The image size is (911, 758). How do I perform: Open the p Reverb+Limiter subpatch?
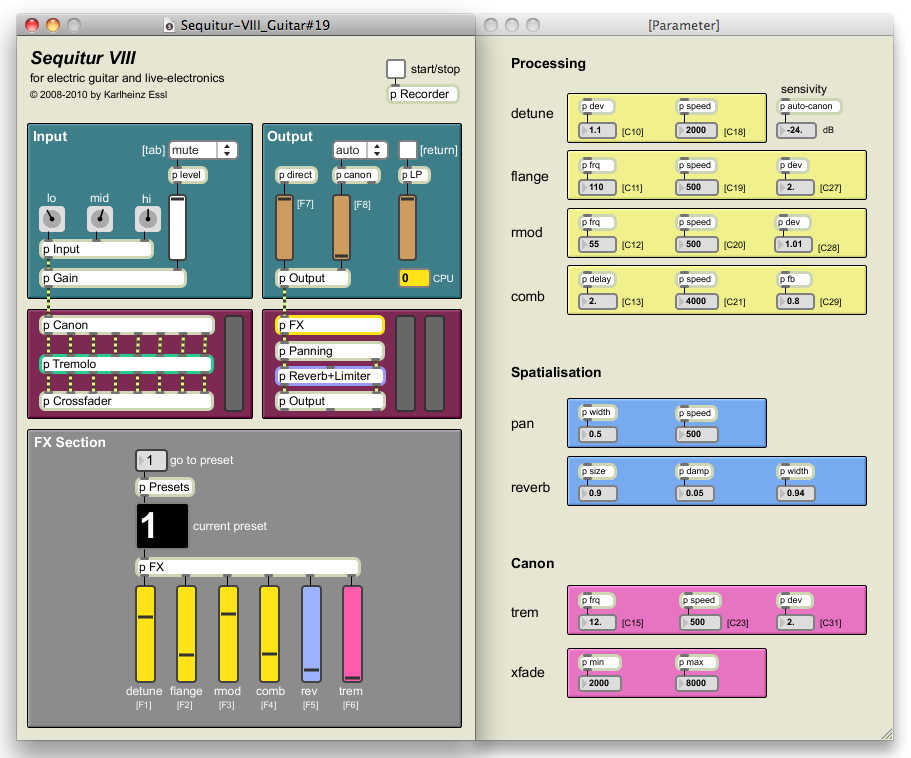pyautogui.click(x=330, y=376)
